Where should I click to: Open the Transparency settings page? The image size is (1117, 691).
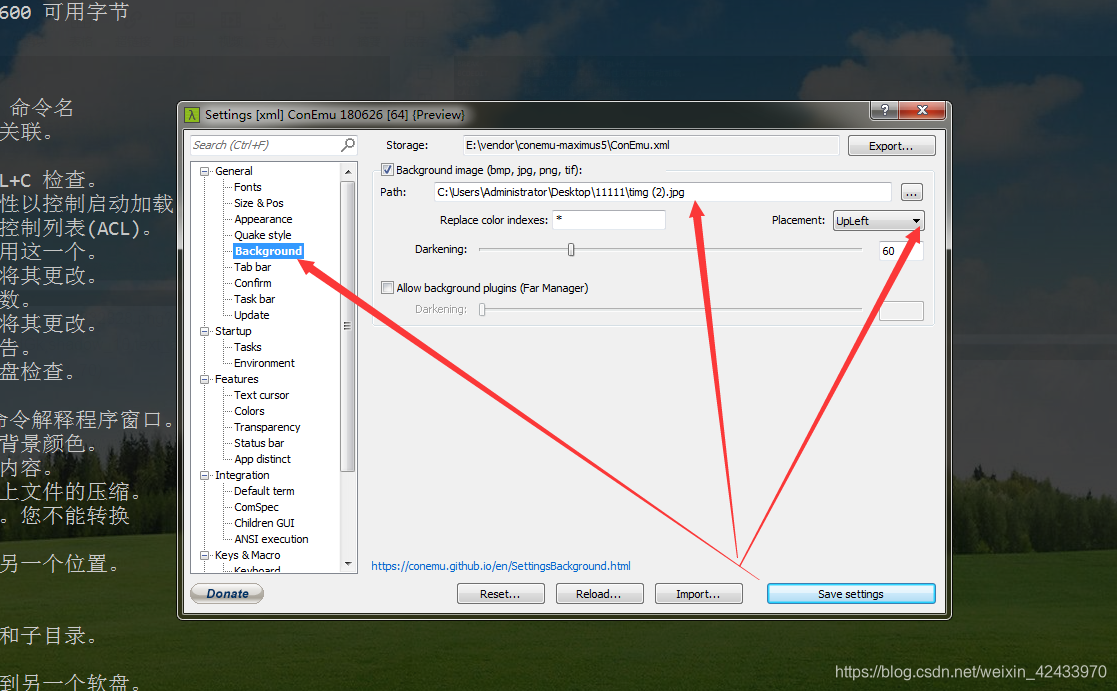coord(267,427)
